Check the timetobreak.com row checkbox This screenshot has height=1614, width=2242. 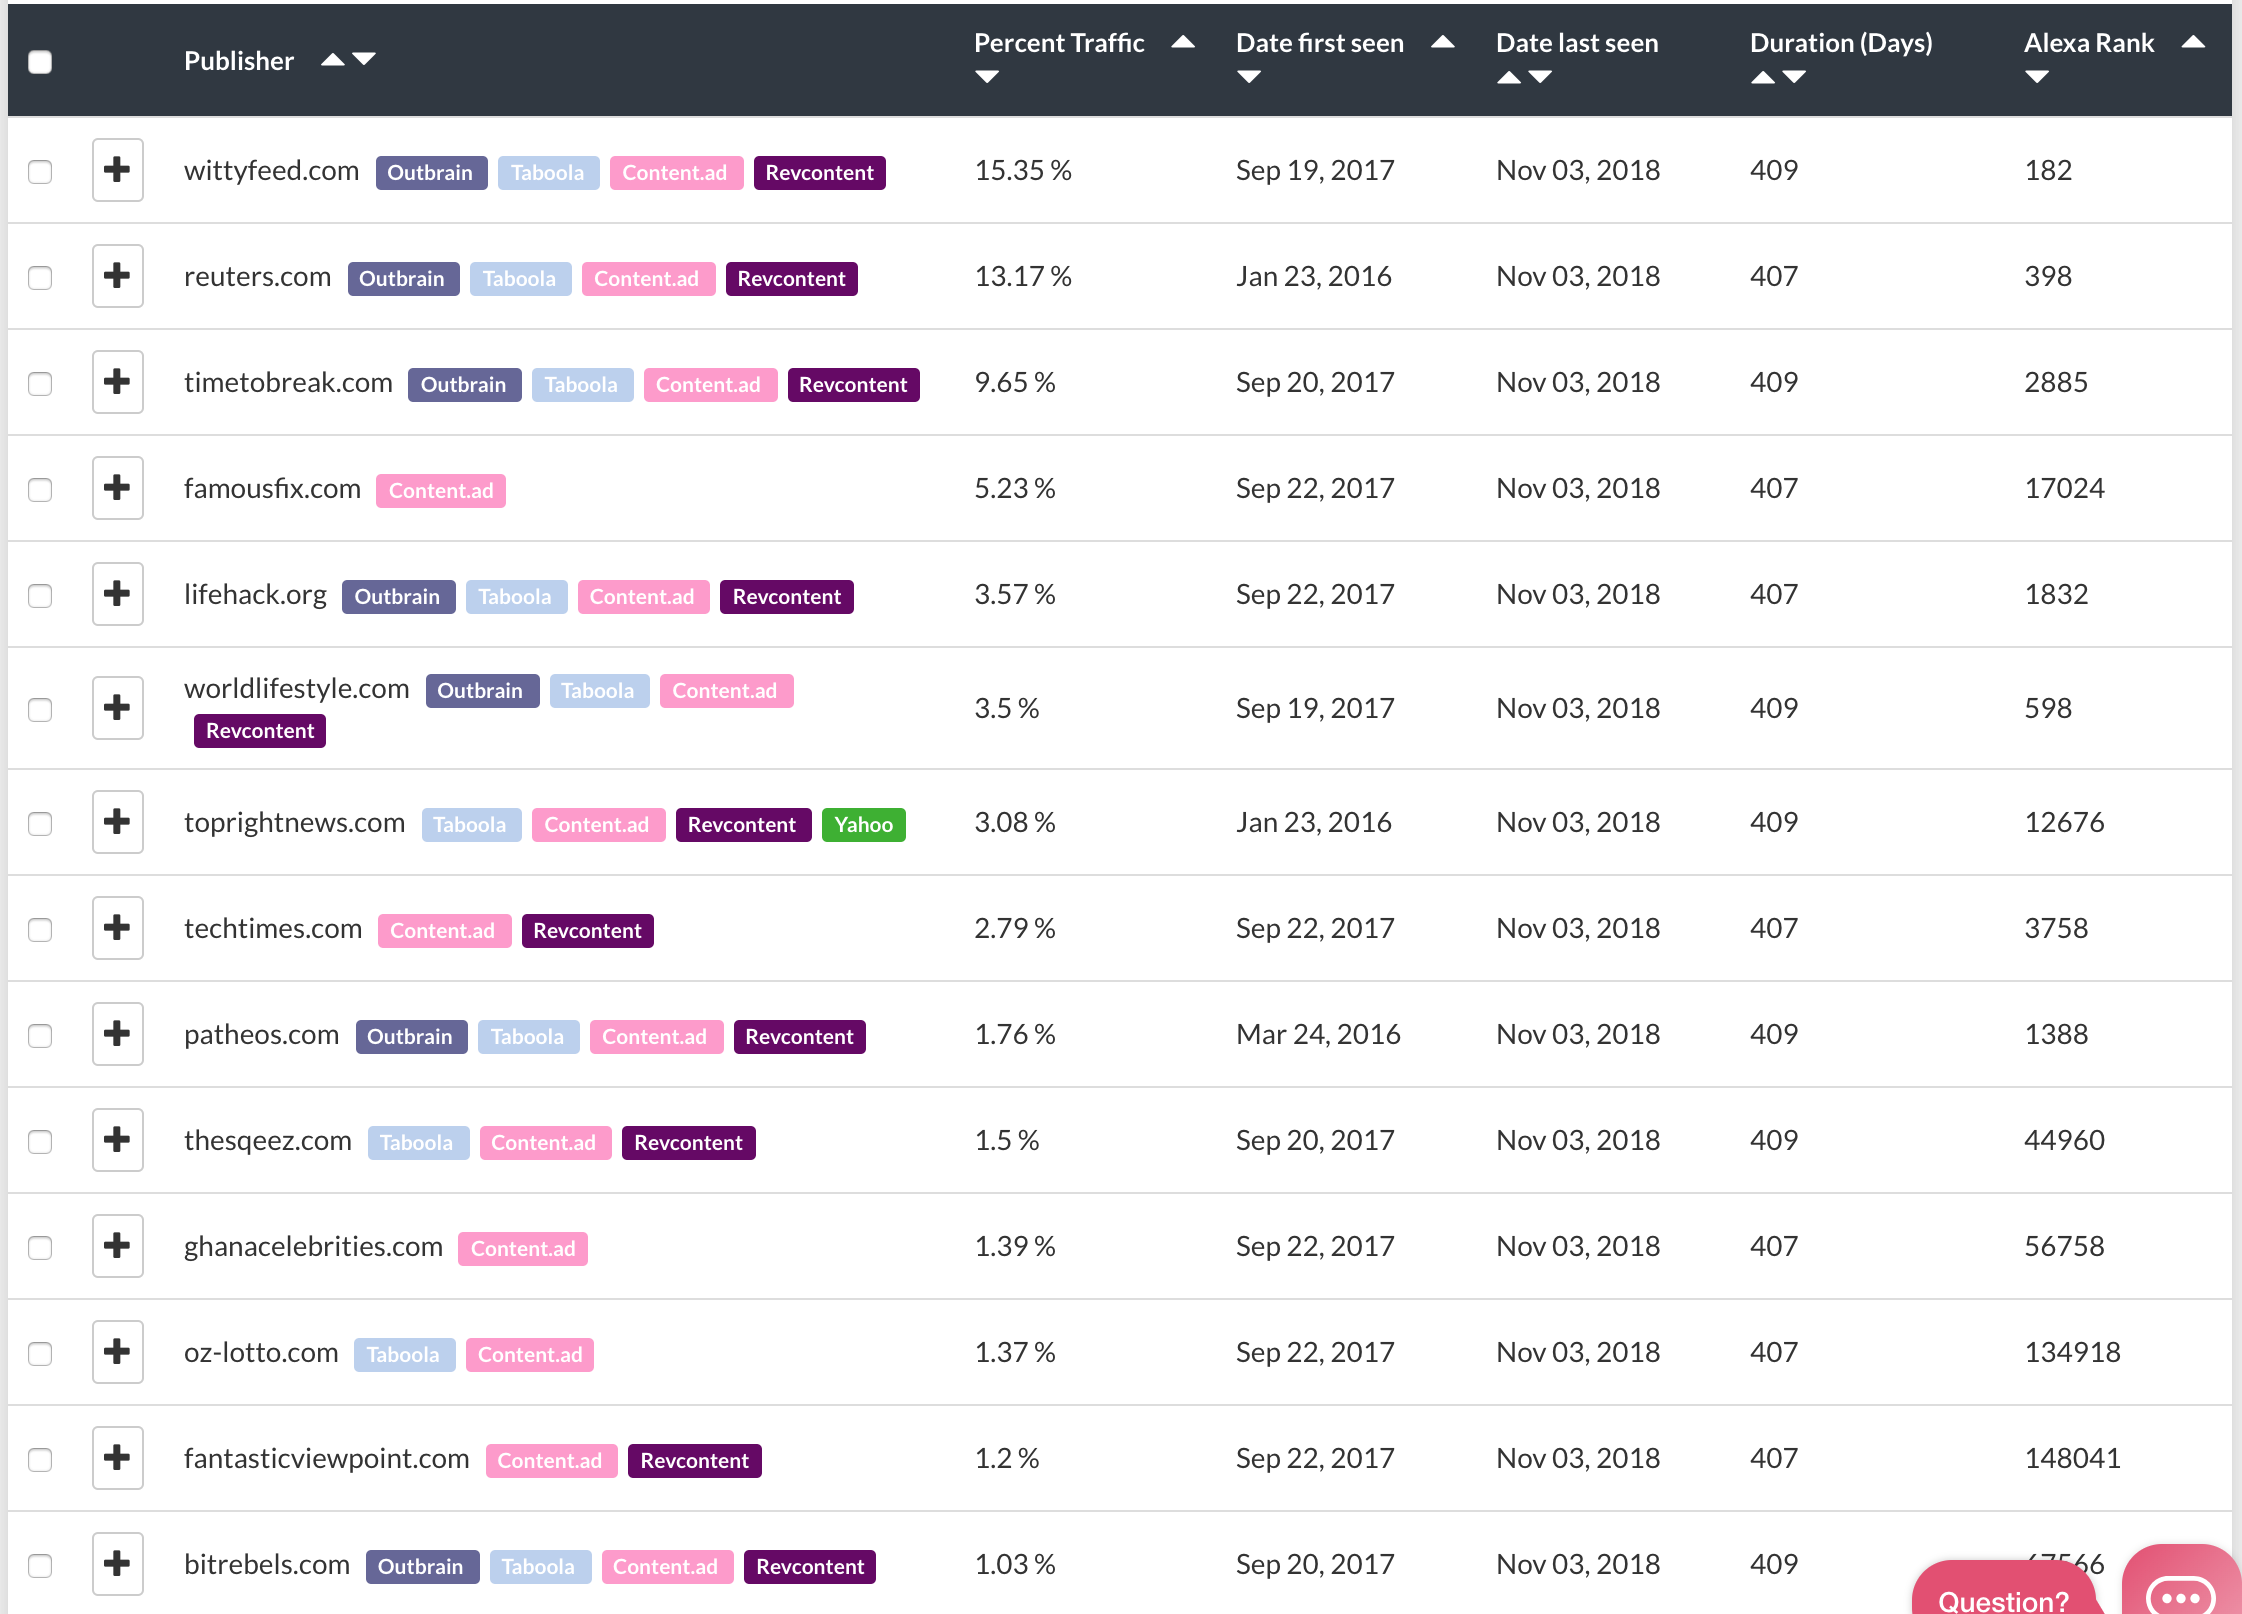pos(40,383)
